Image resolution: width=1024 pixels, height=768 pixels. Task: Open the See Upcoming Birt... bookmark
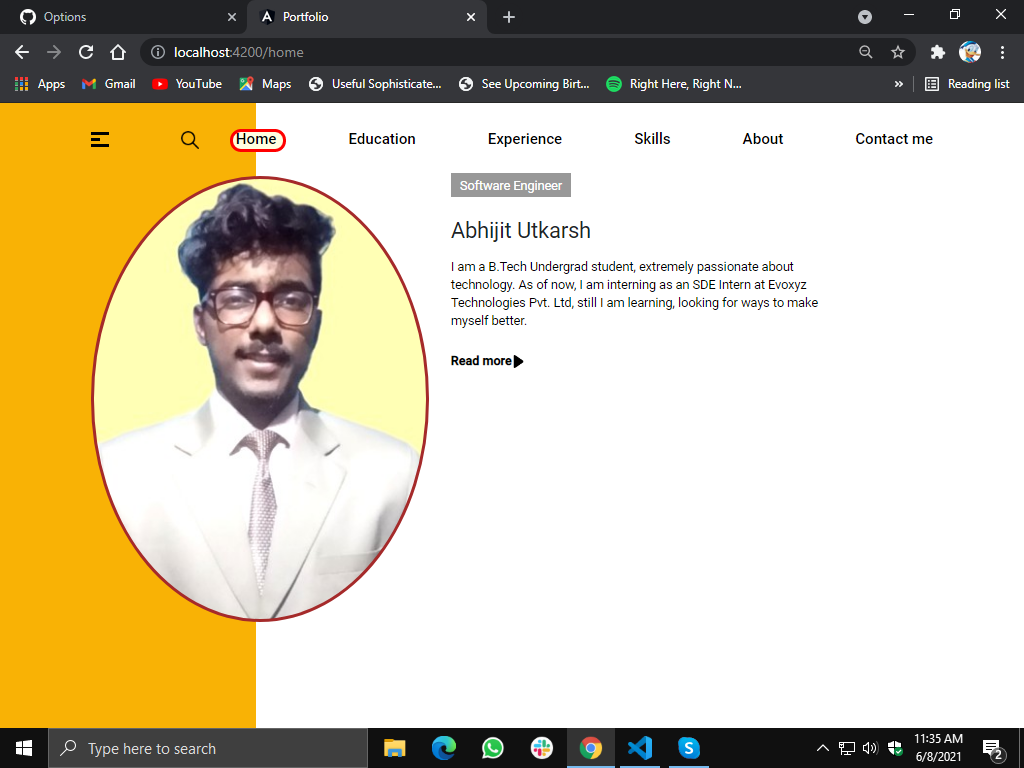click(x=524, y=84)
